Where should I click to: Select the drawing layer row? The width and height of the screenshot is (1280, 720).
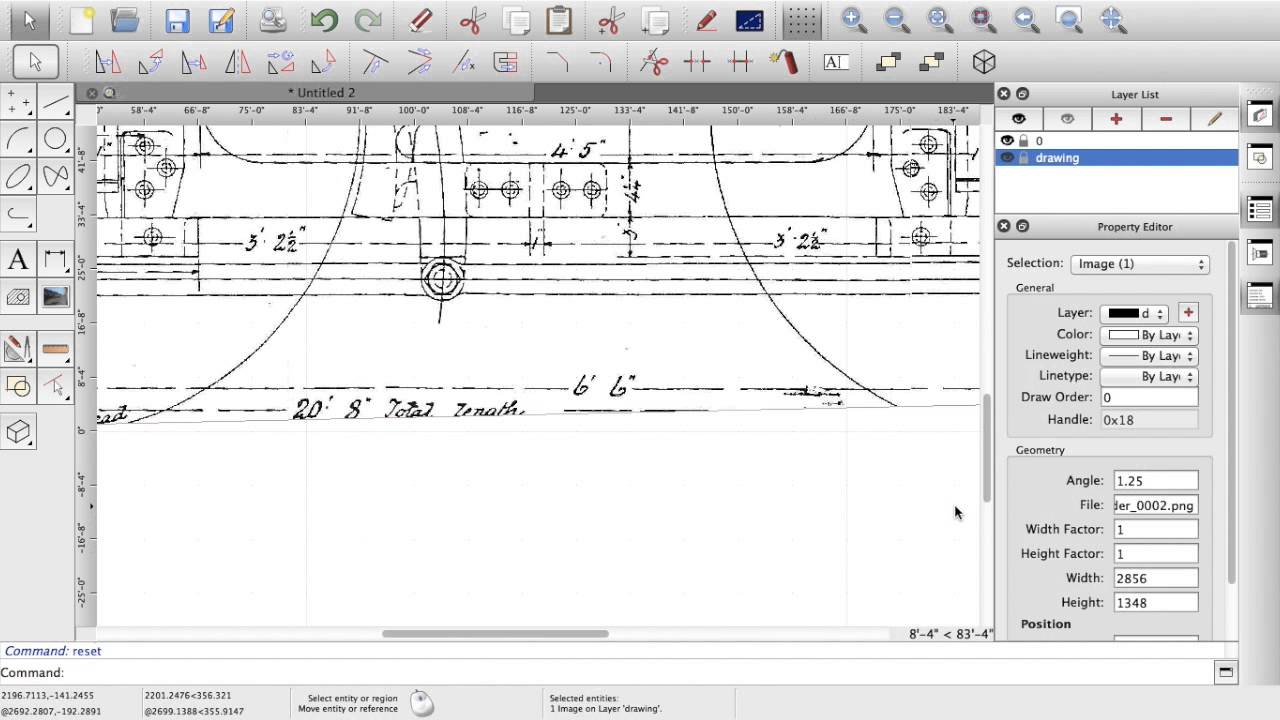coord(1116,158)
